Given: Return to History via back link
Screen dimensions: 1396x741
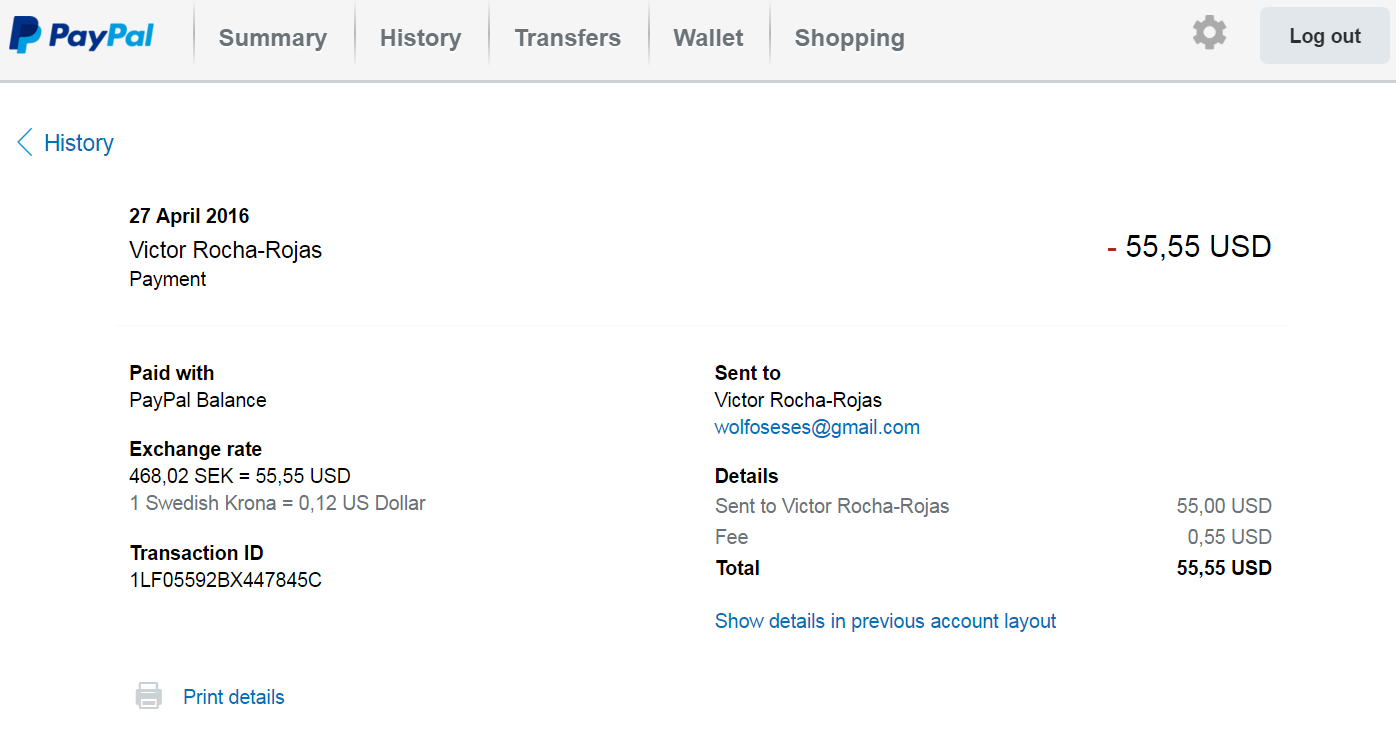Looking at the screenshot, I should tap(79, 143).
